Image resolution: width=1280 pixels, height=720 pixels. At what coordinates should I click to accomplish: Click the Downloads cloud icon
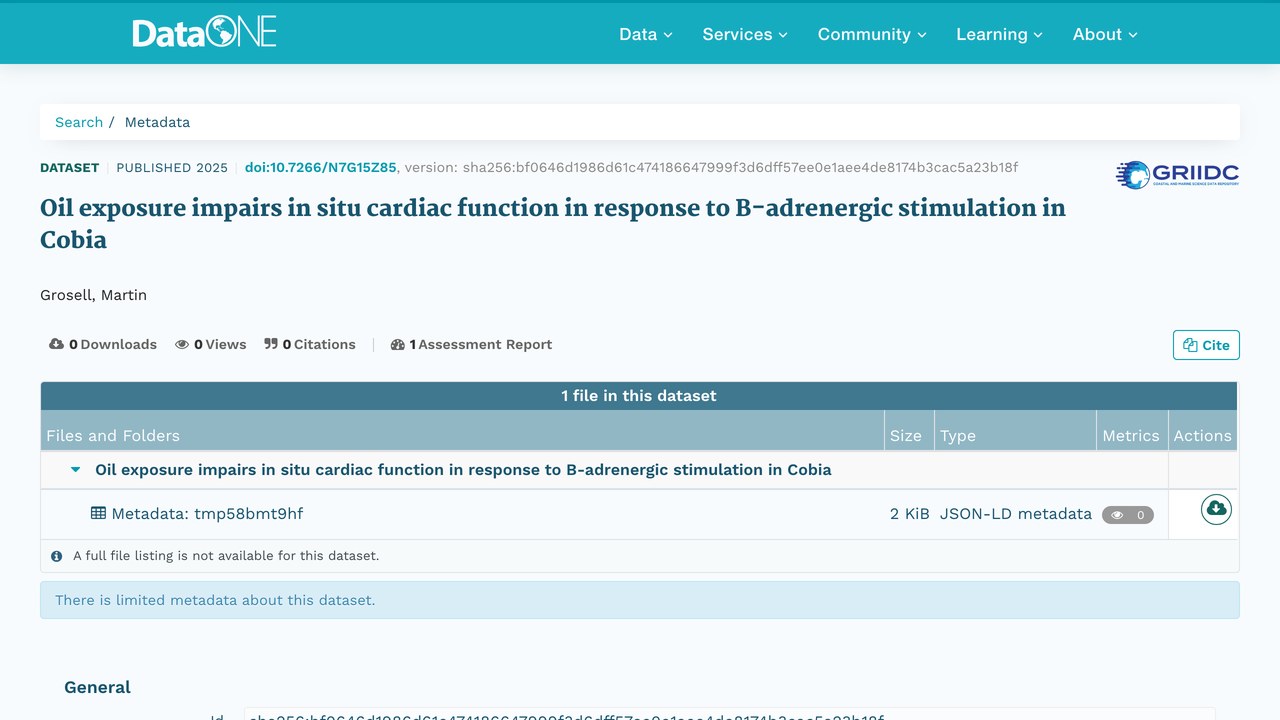pyautogui.click(x=57, y=344)
